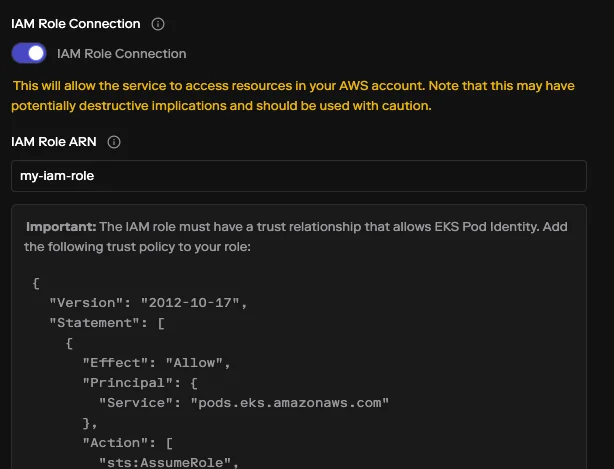Viewport: 614px width, 469px height.
Task: Click the "IAM Role Connection" heading text
Action: (x=76, y=24)
